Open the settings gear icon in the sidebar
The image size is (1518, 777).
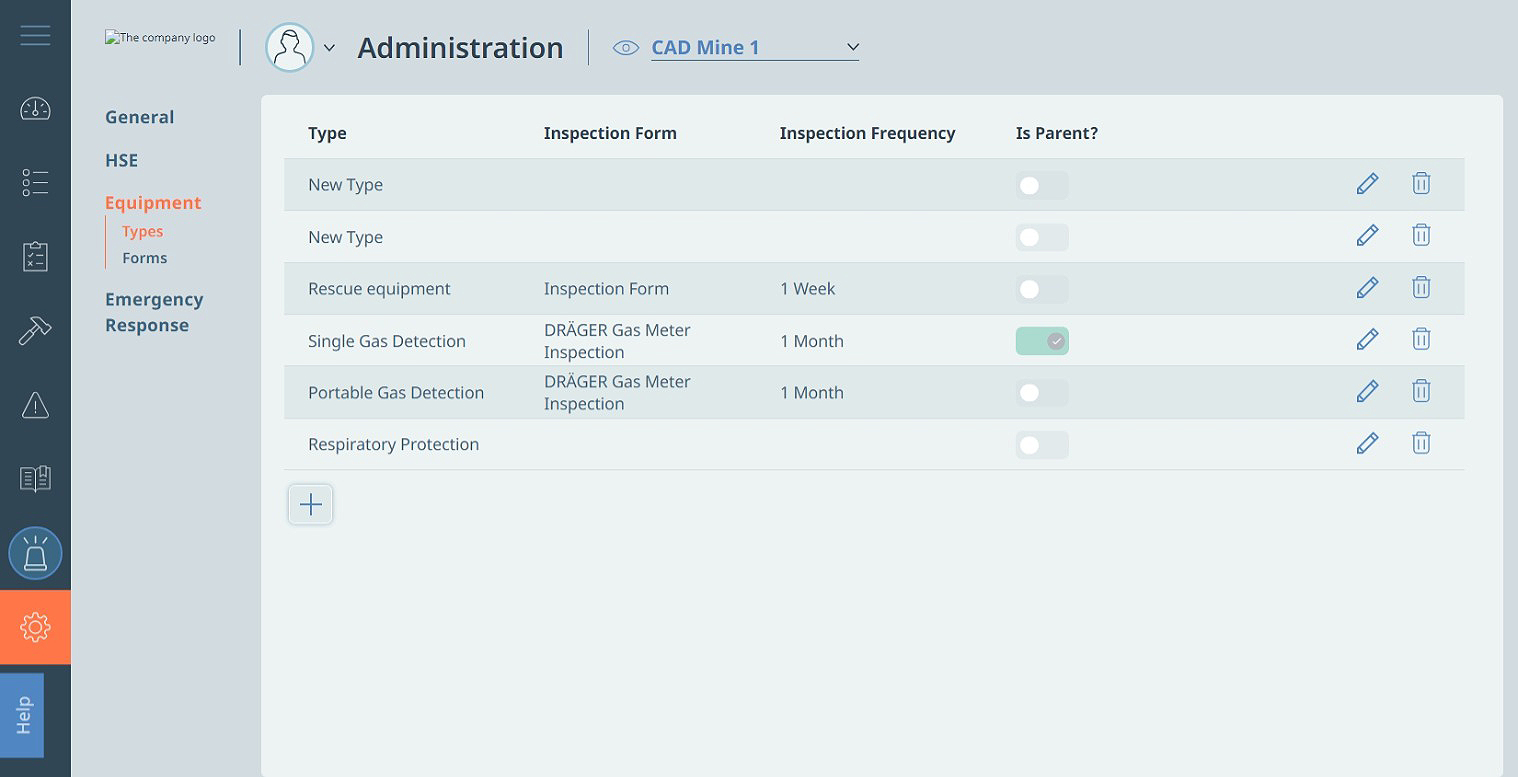coord(35,627)
